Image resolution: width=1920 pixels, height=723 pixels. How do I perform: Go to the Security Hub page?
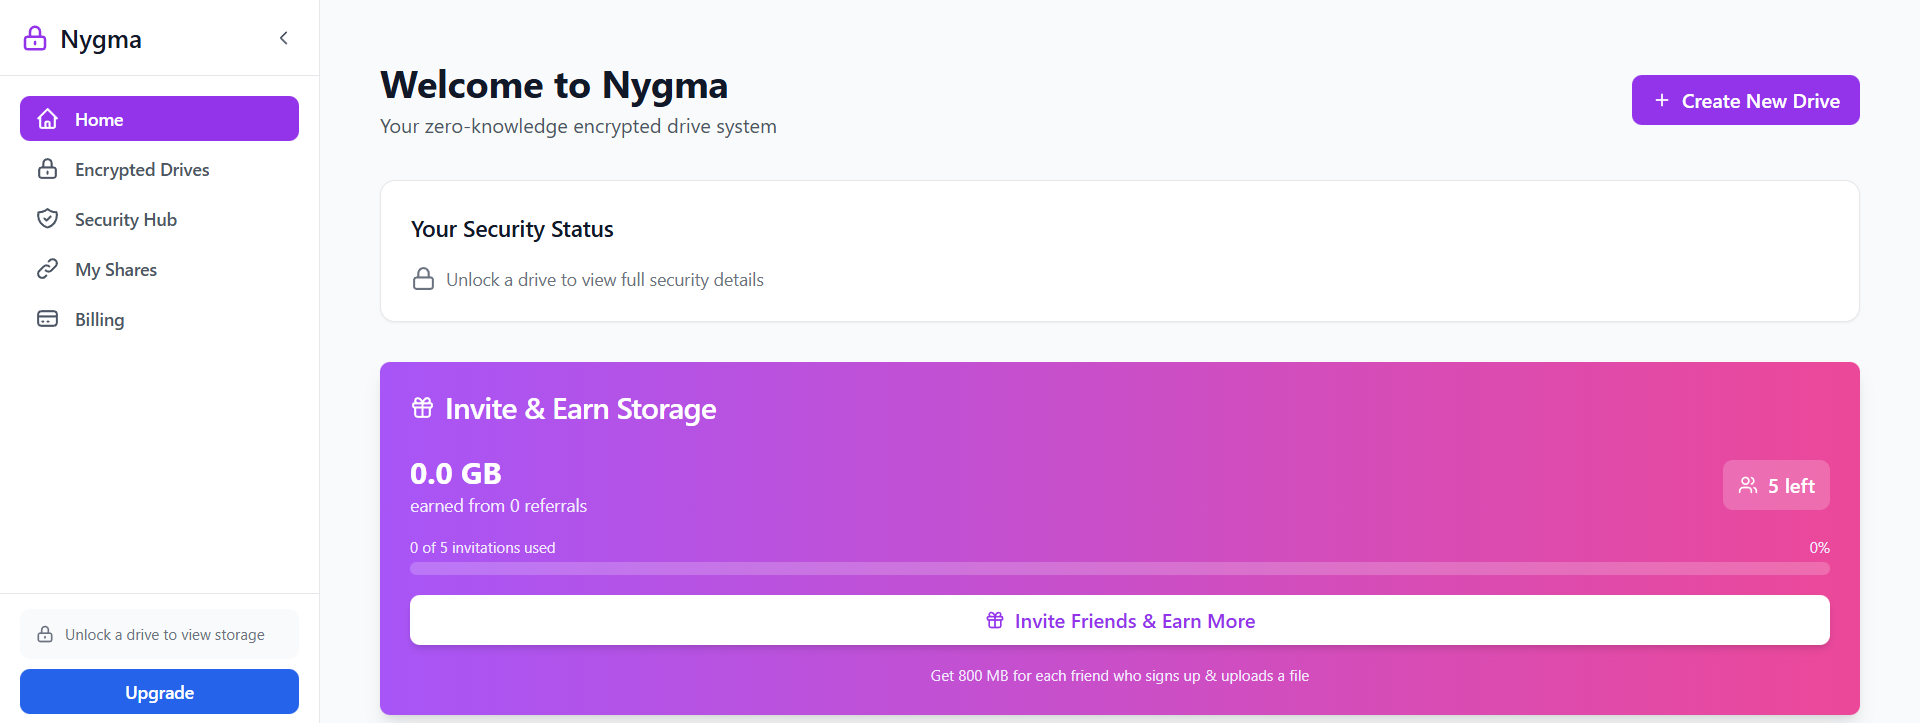coord(126,220)
